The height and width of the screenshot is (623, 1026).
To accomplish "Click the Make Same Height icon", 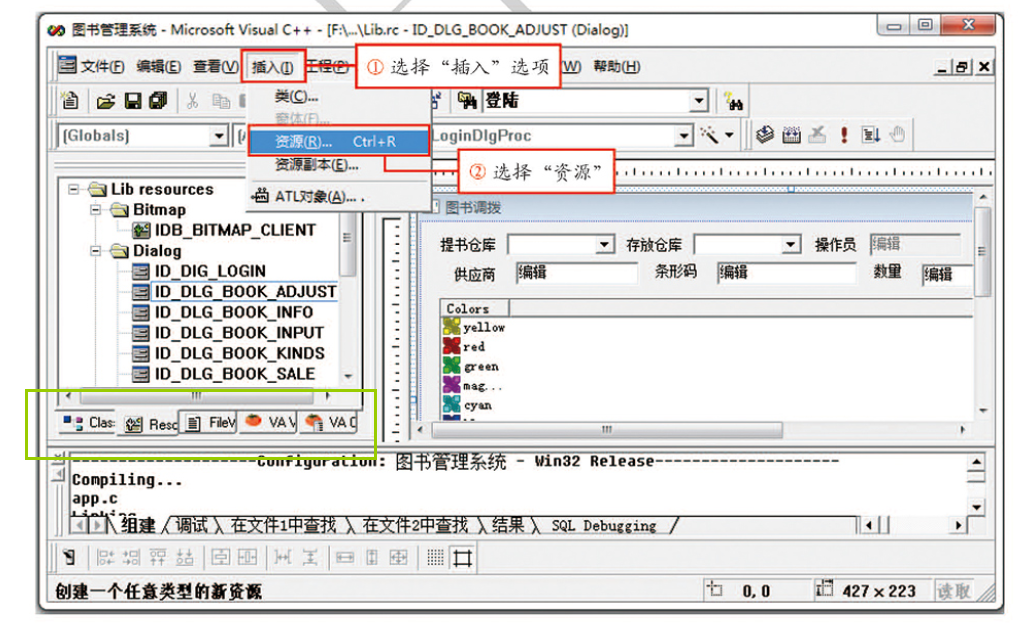I will (372, 558).
